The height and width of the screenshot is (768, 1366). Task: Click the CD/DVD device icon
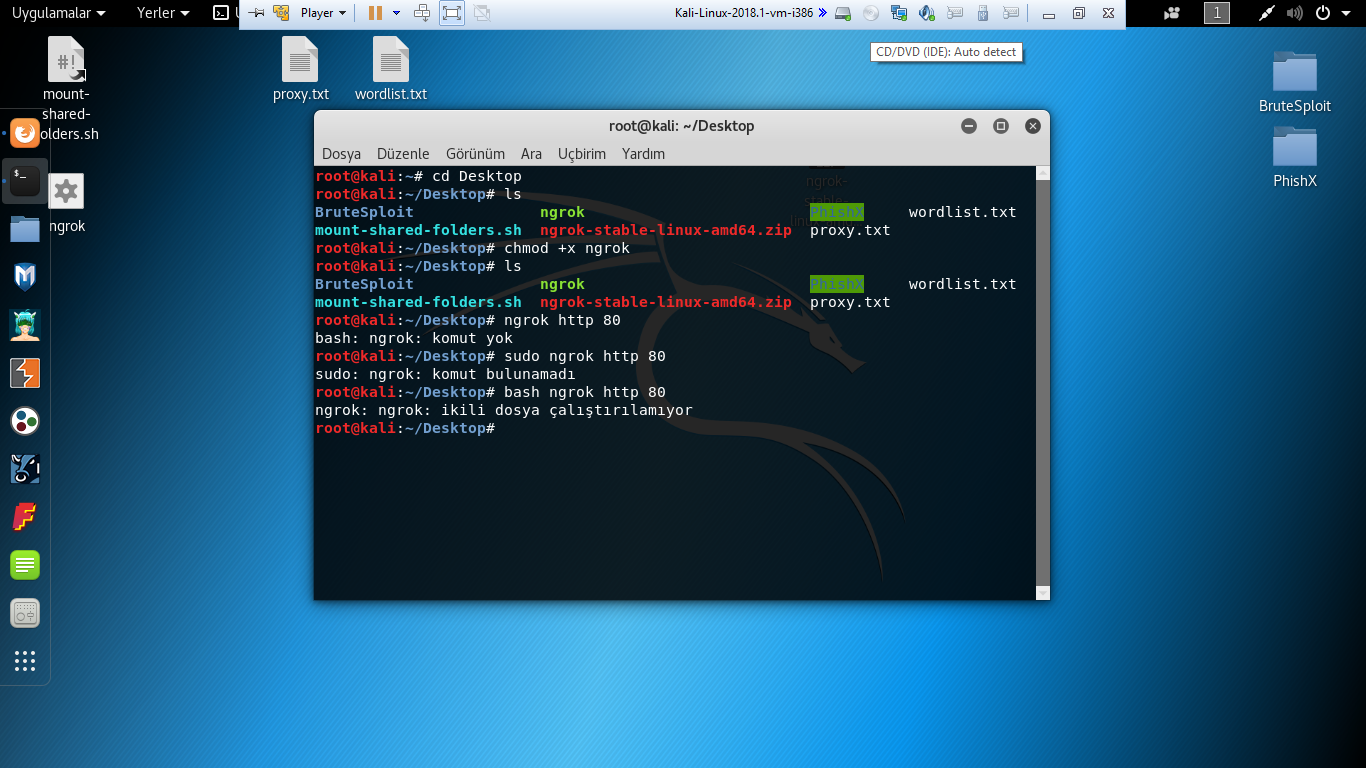871,13
